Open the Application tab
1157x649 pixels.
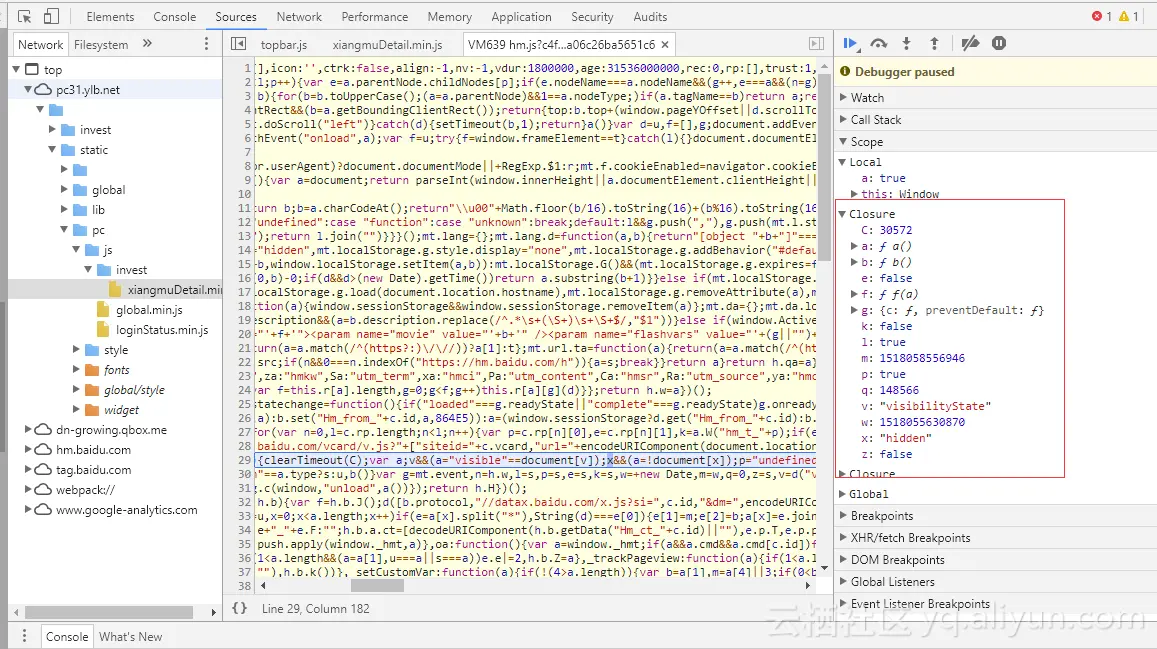pos(521,16)
